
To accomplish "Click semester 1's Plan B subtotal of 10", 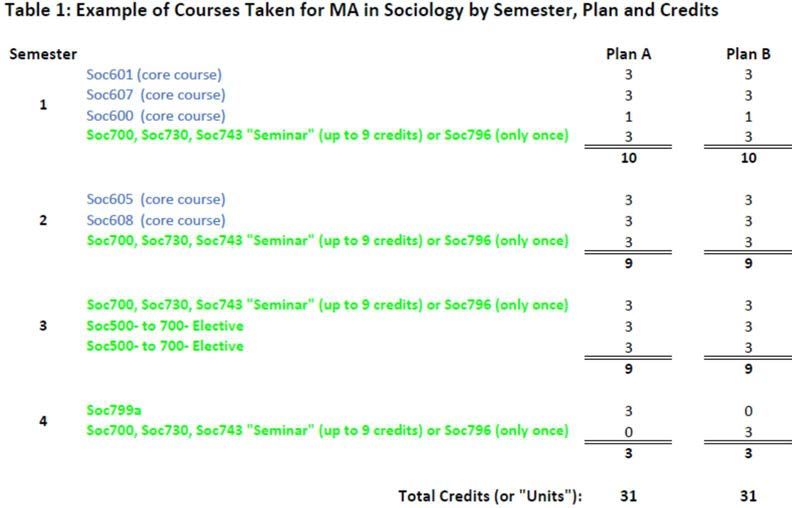I will tap(748, 158).
